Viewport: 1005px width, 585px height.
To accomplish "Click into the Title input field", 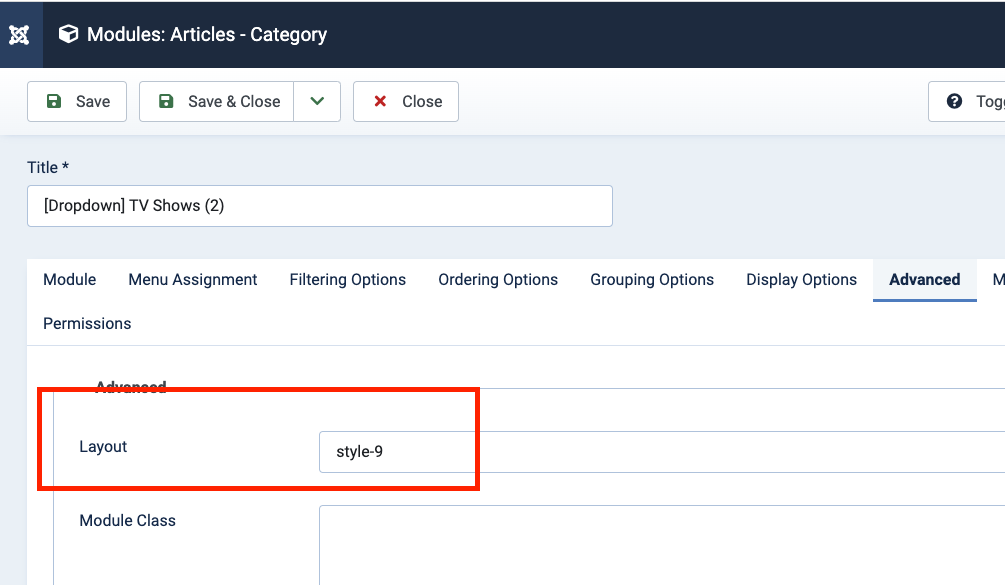I will tap(319, 206).
